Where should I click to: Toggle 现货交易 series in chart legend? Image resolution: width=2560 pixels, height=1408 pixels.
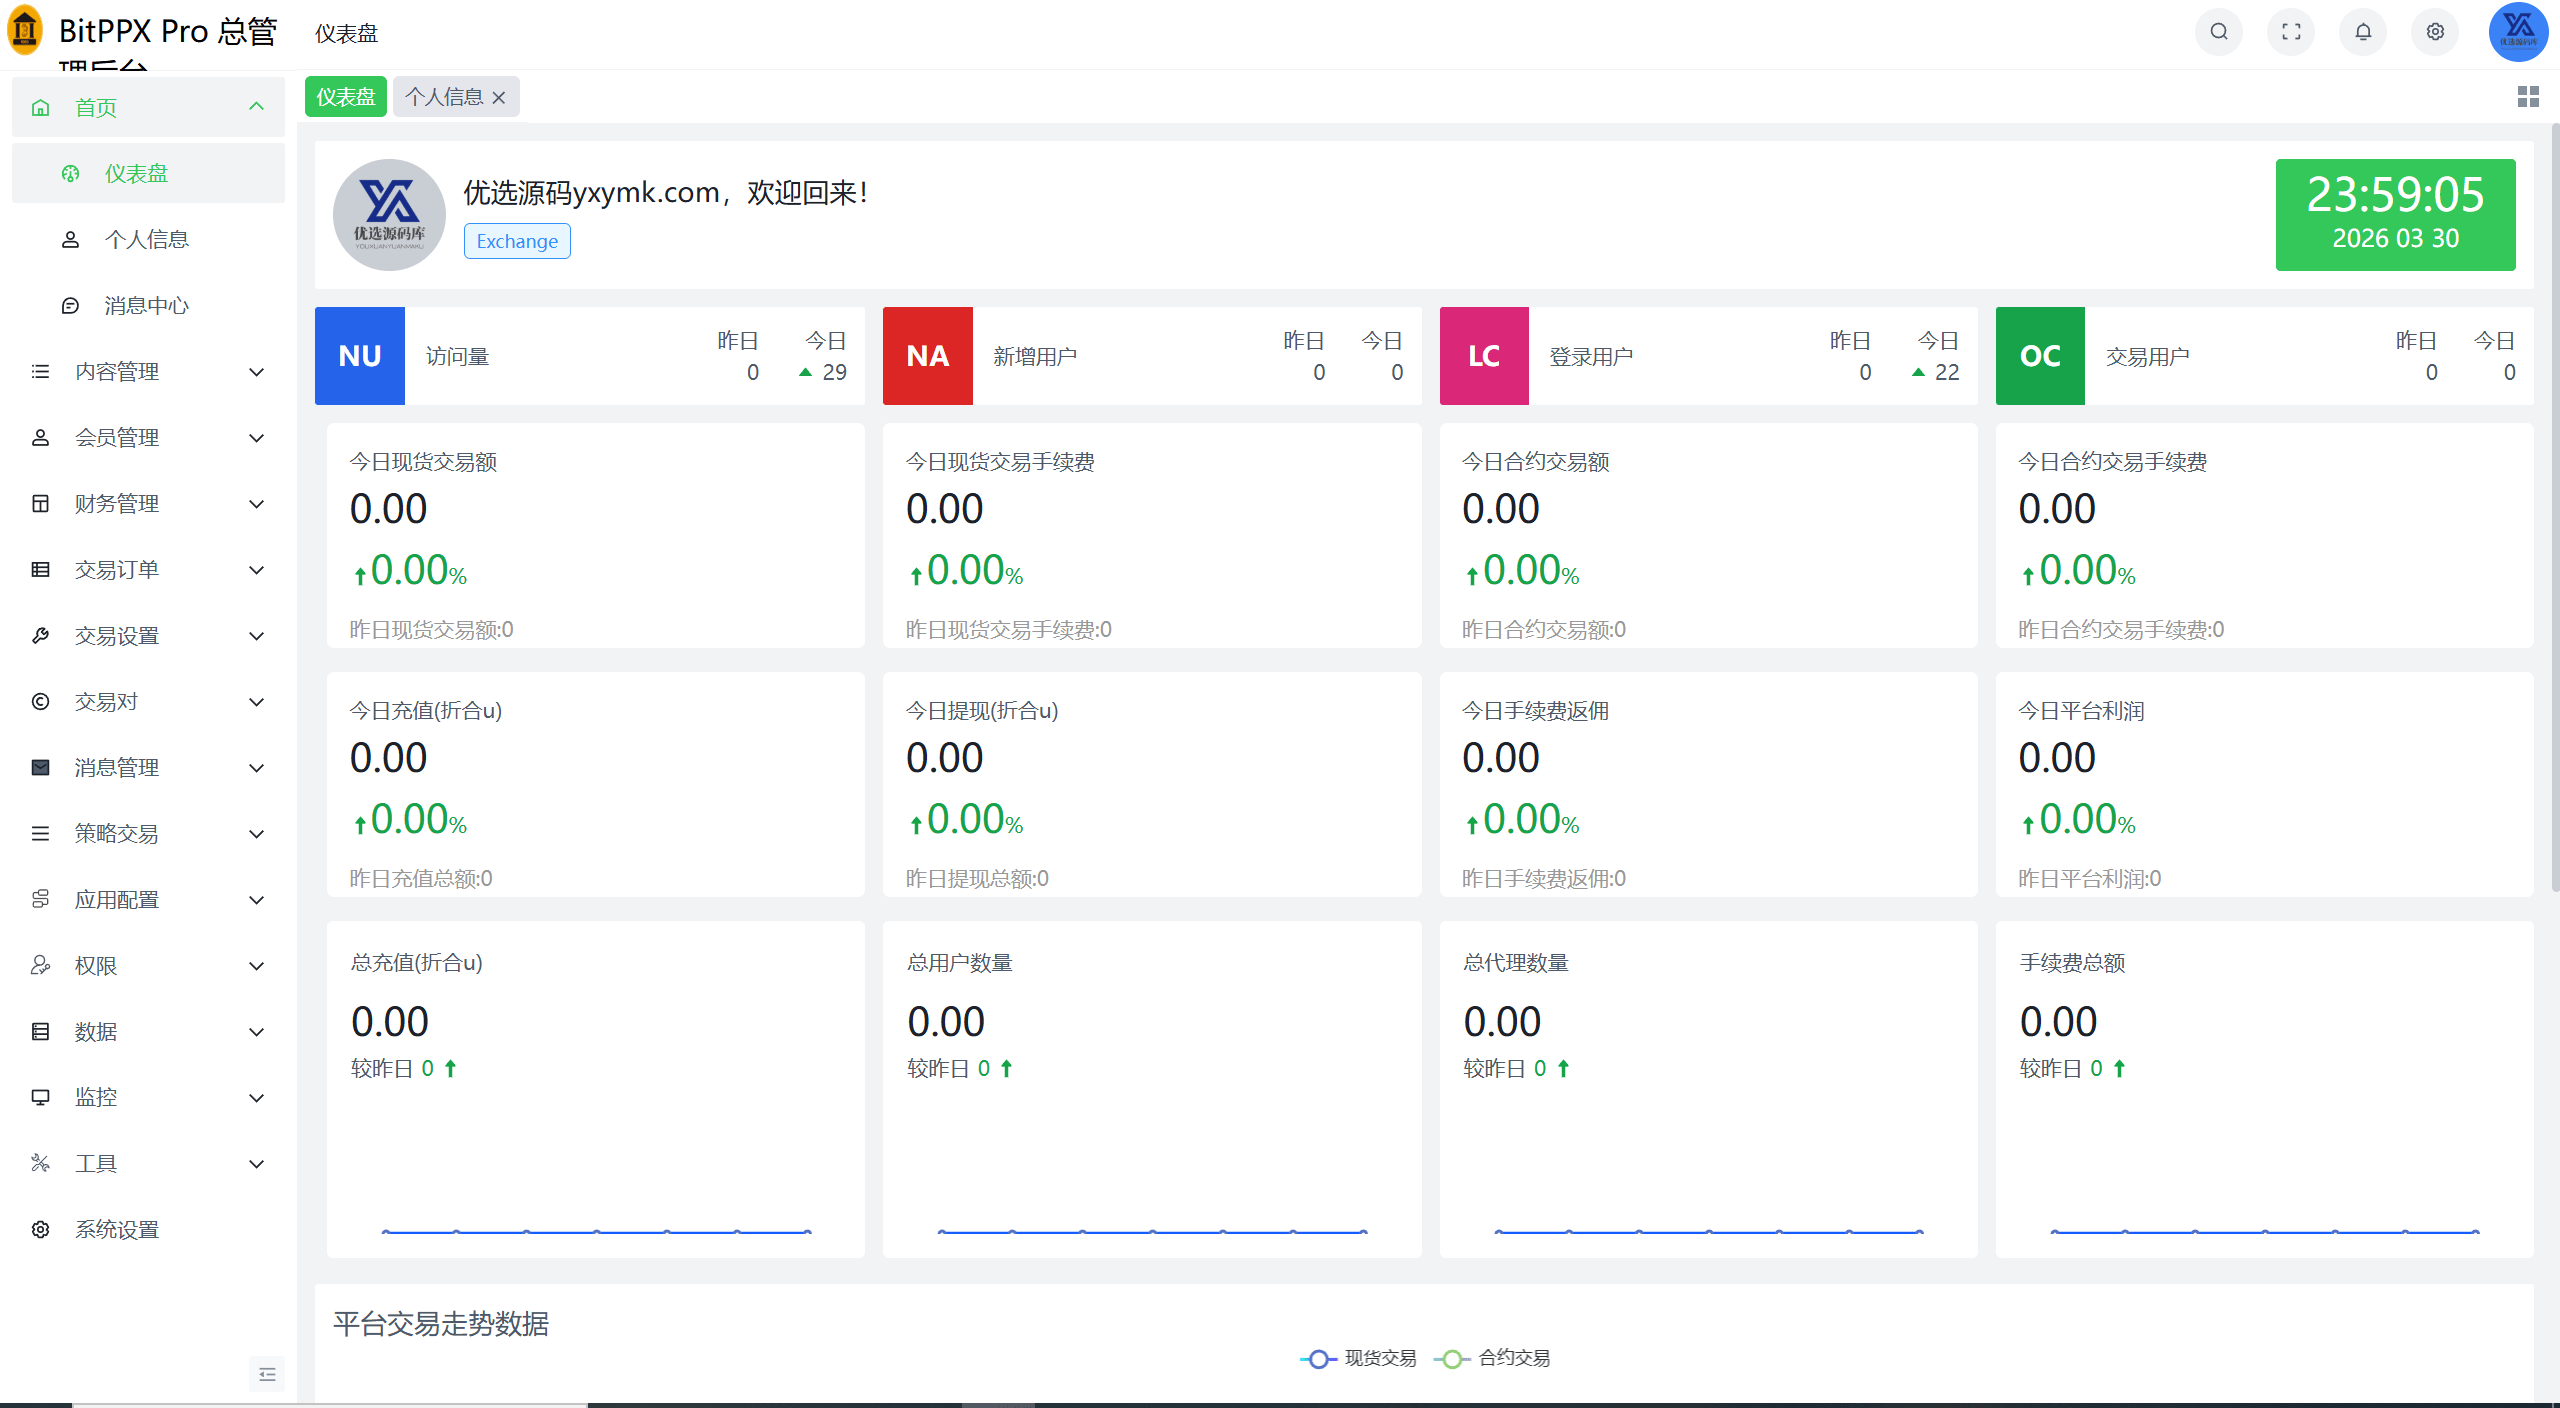(x=1358, y=1358)
